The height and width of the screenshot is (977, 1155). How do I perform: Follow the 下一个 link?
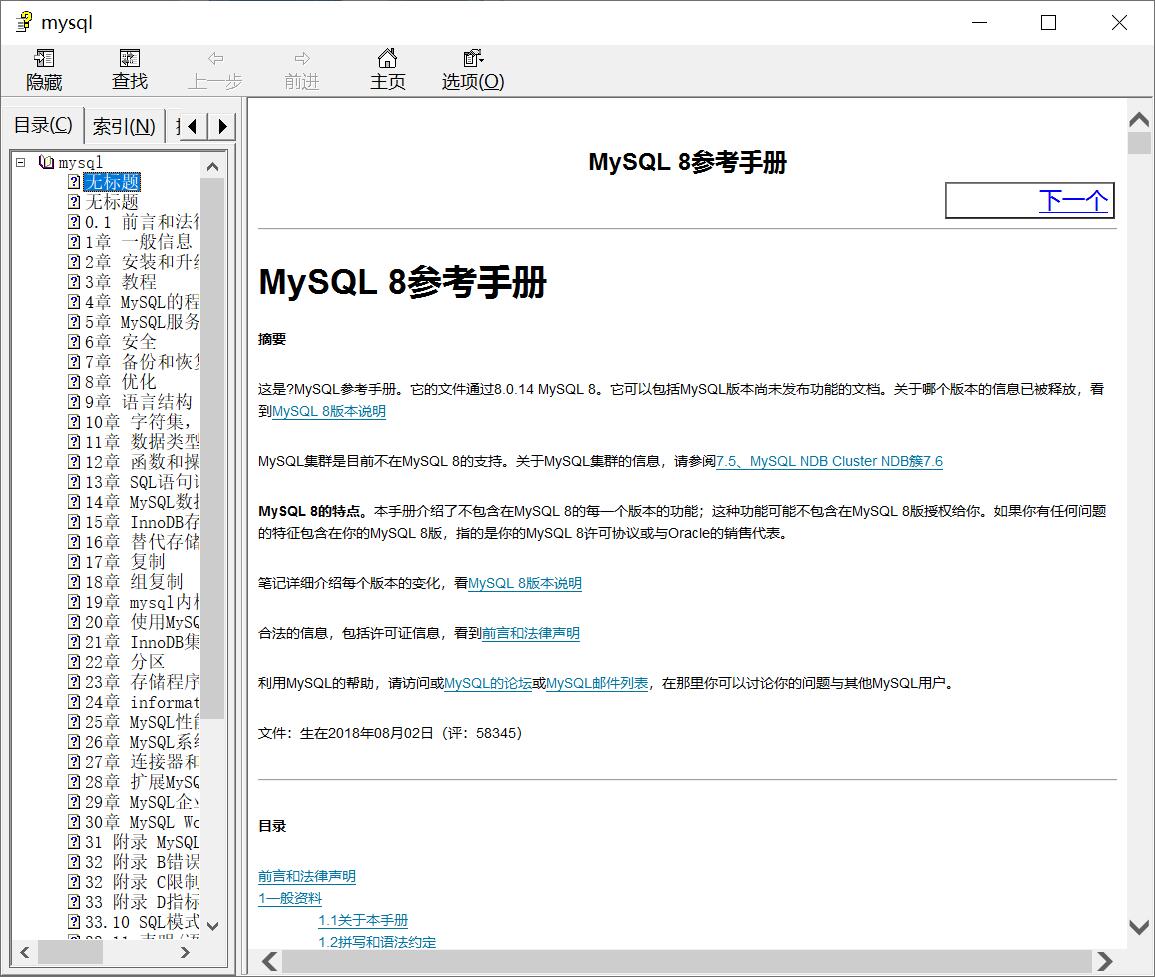(x=1074, y=200)
